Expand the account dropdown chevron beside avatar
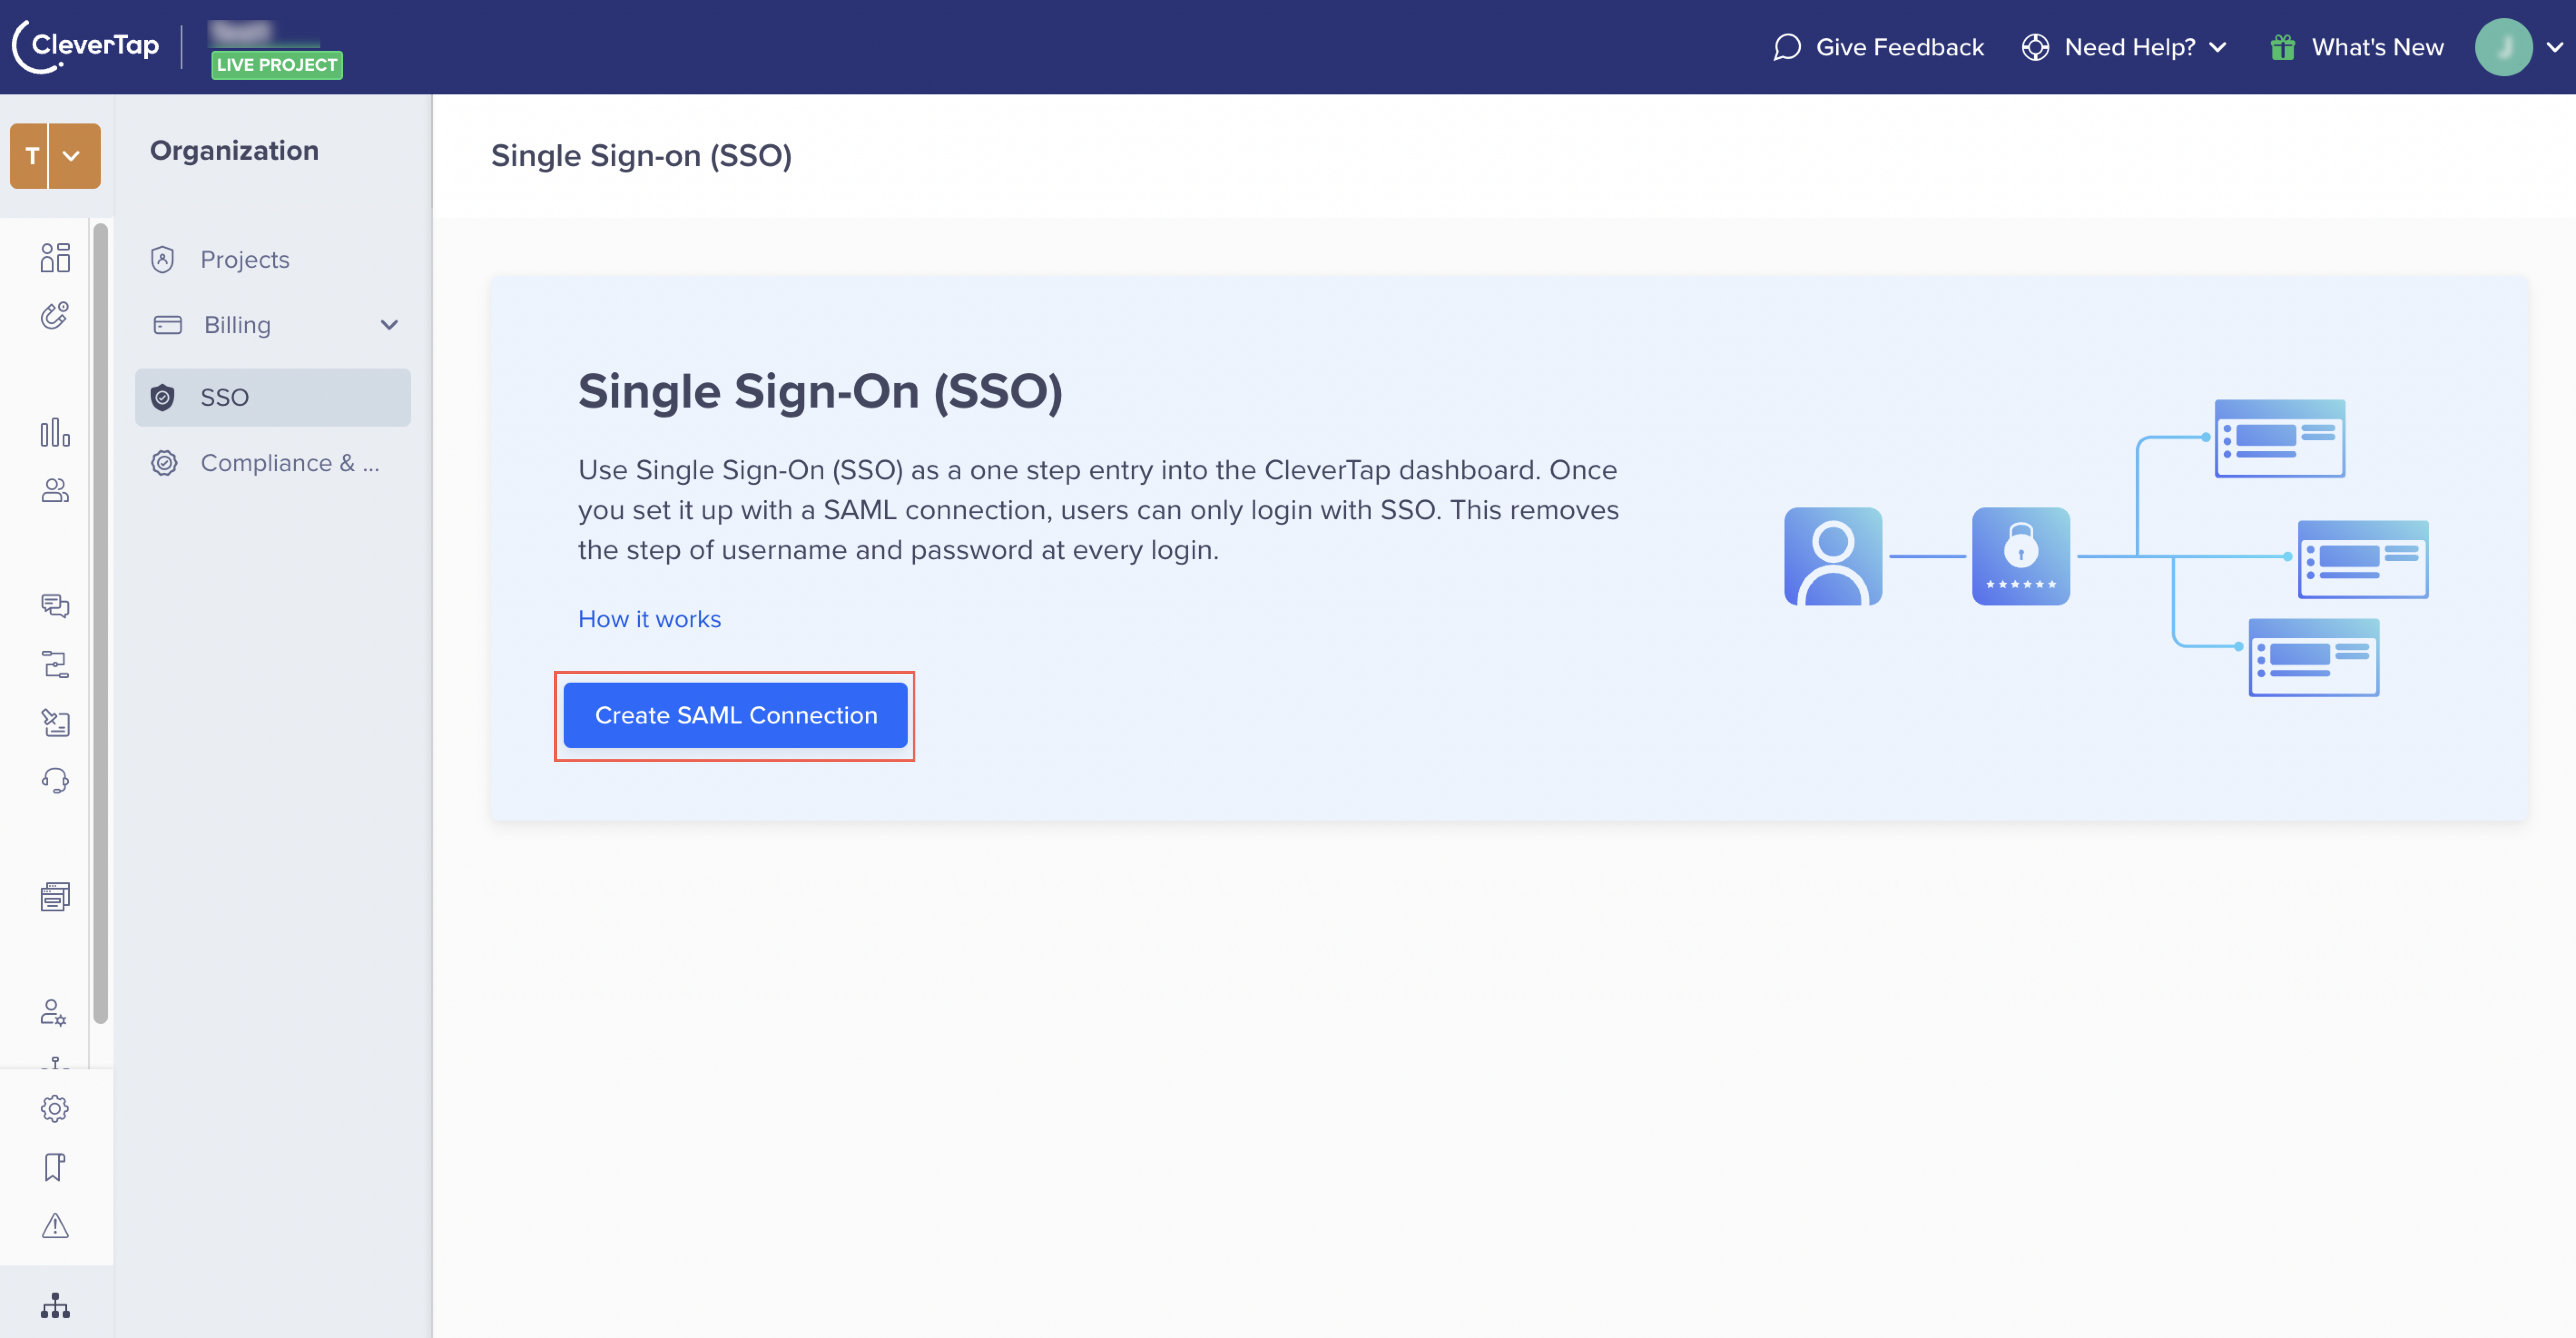The height and width of the screenshot is (1338, 2576). coord(2554,47)
